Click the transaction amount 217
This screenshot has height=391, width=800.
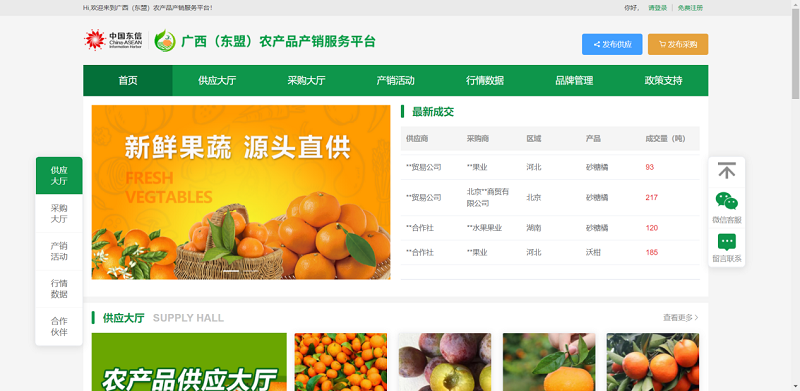click(652, 198)
